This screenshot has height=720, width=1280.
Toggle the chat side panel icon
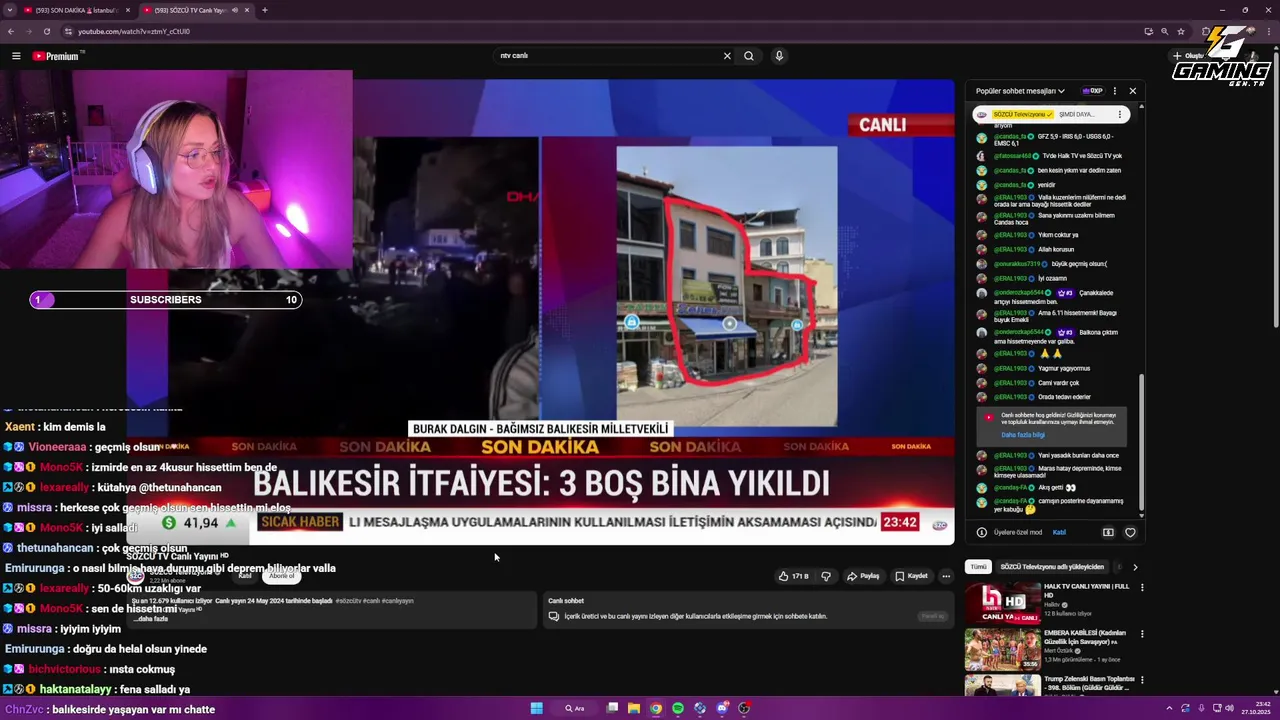pyautogui.click(x=1107, y=532)
